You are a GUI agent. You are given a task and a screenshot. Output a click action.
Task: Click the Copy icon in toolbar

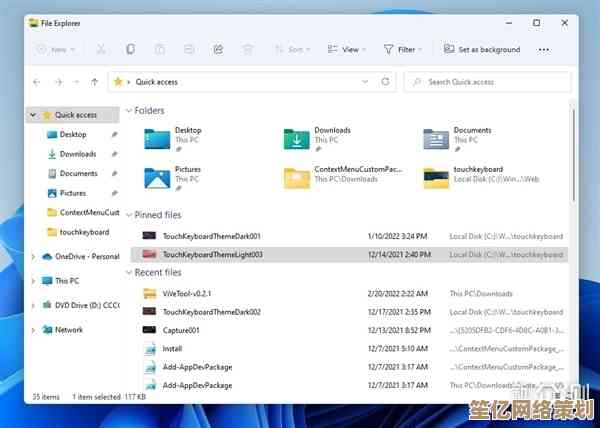(x=130, y=49)
